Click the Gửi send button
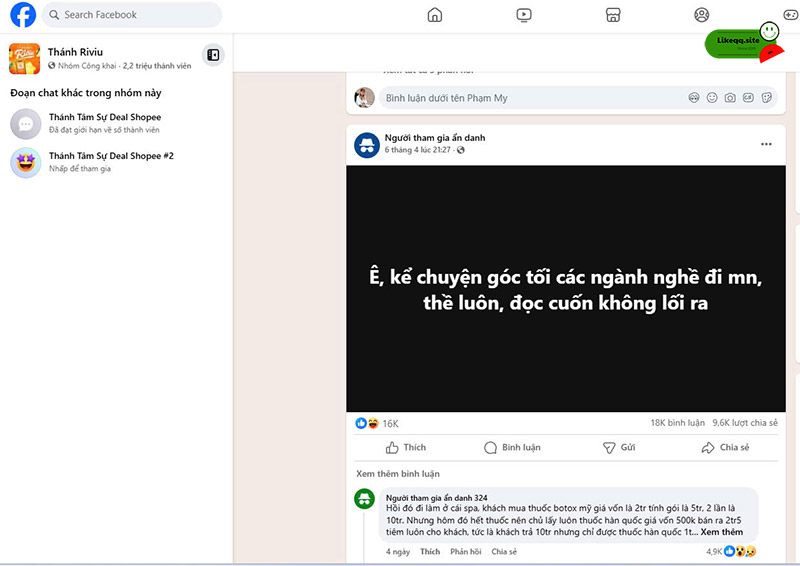Image resolution: width=800 pixels, height=566 pixels. (619, 448)
